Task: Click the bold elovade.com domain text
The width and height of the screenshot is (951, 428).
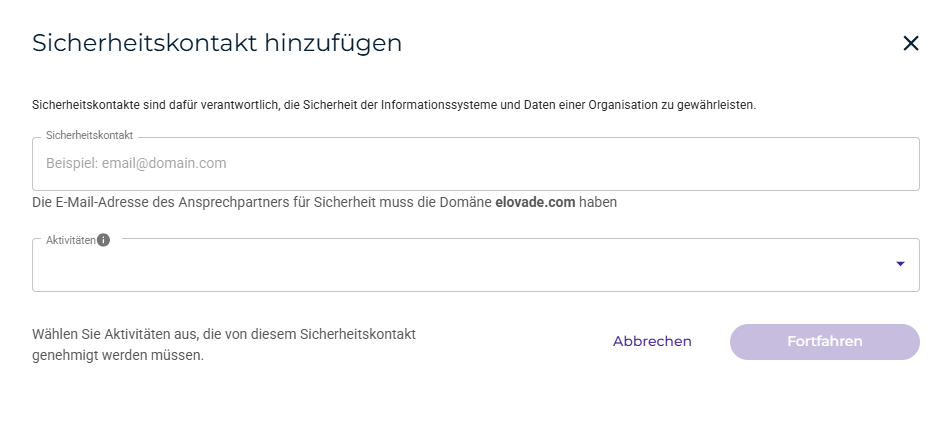Action: [x=535, y=202]
